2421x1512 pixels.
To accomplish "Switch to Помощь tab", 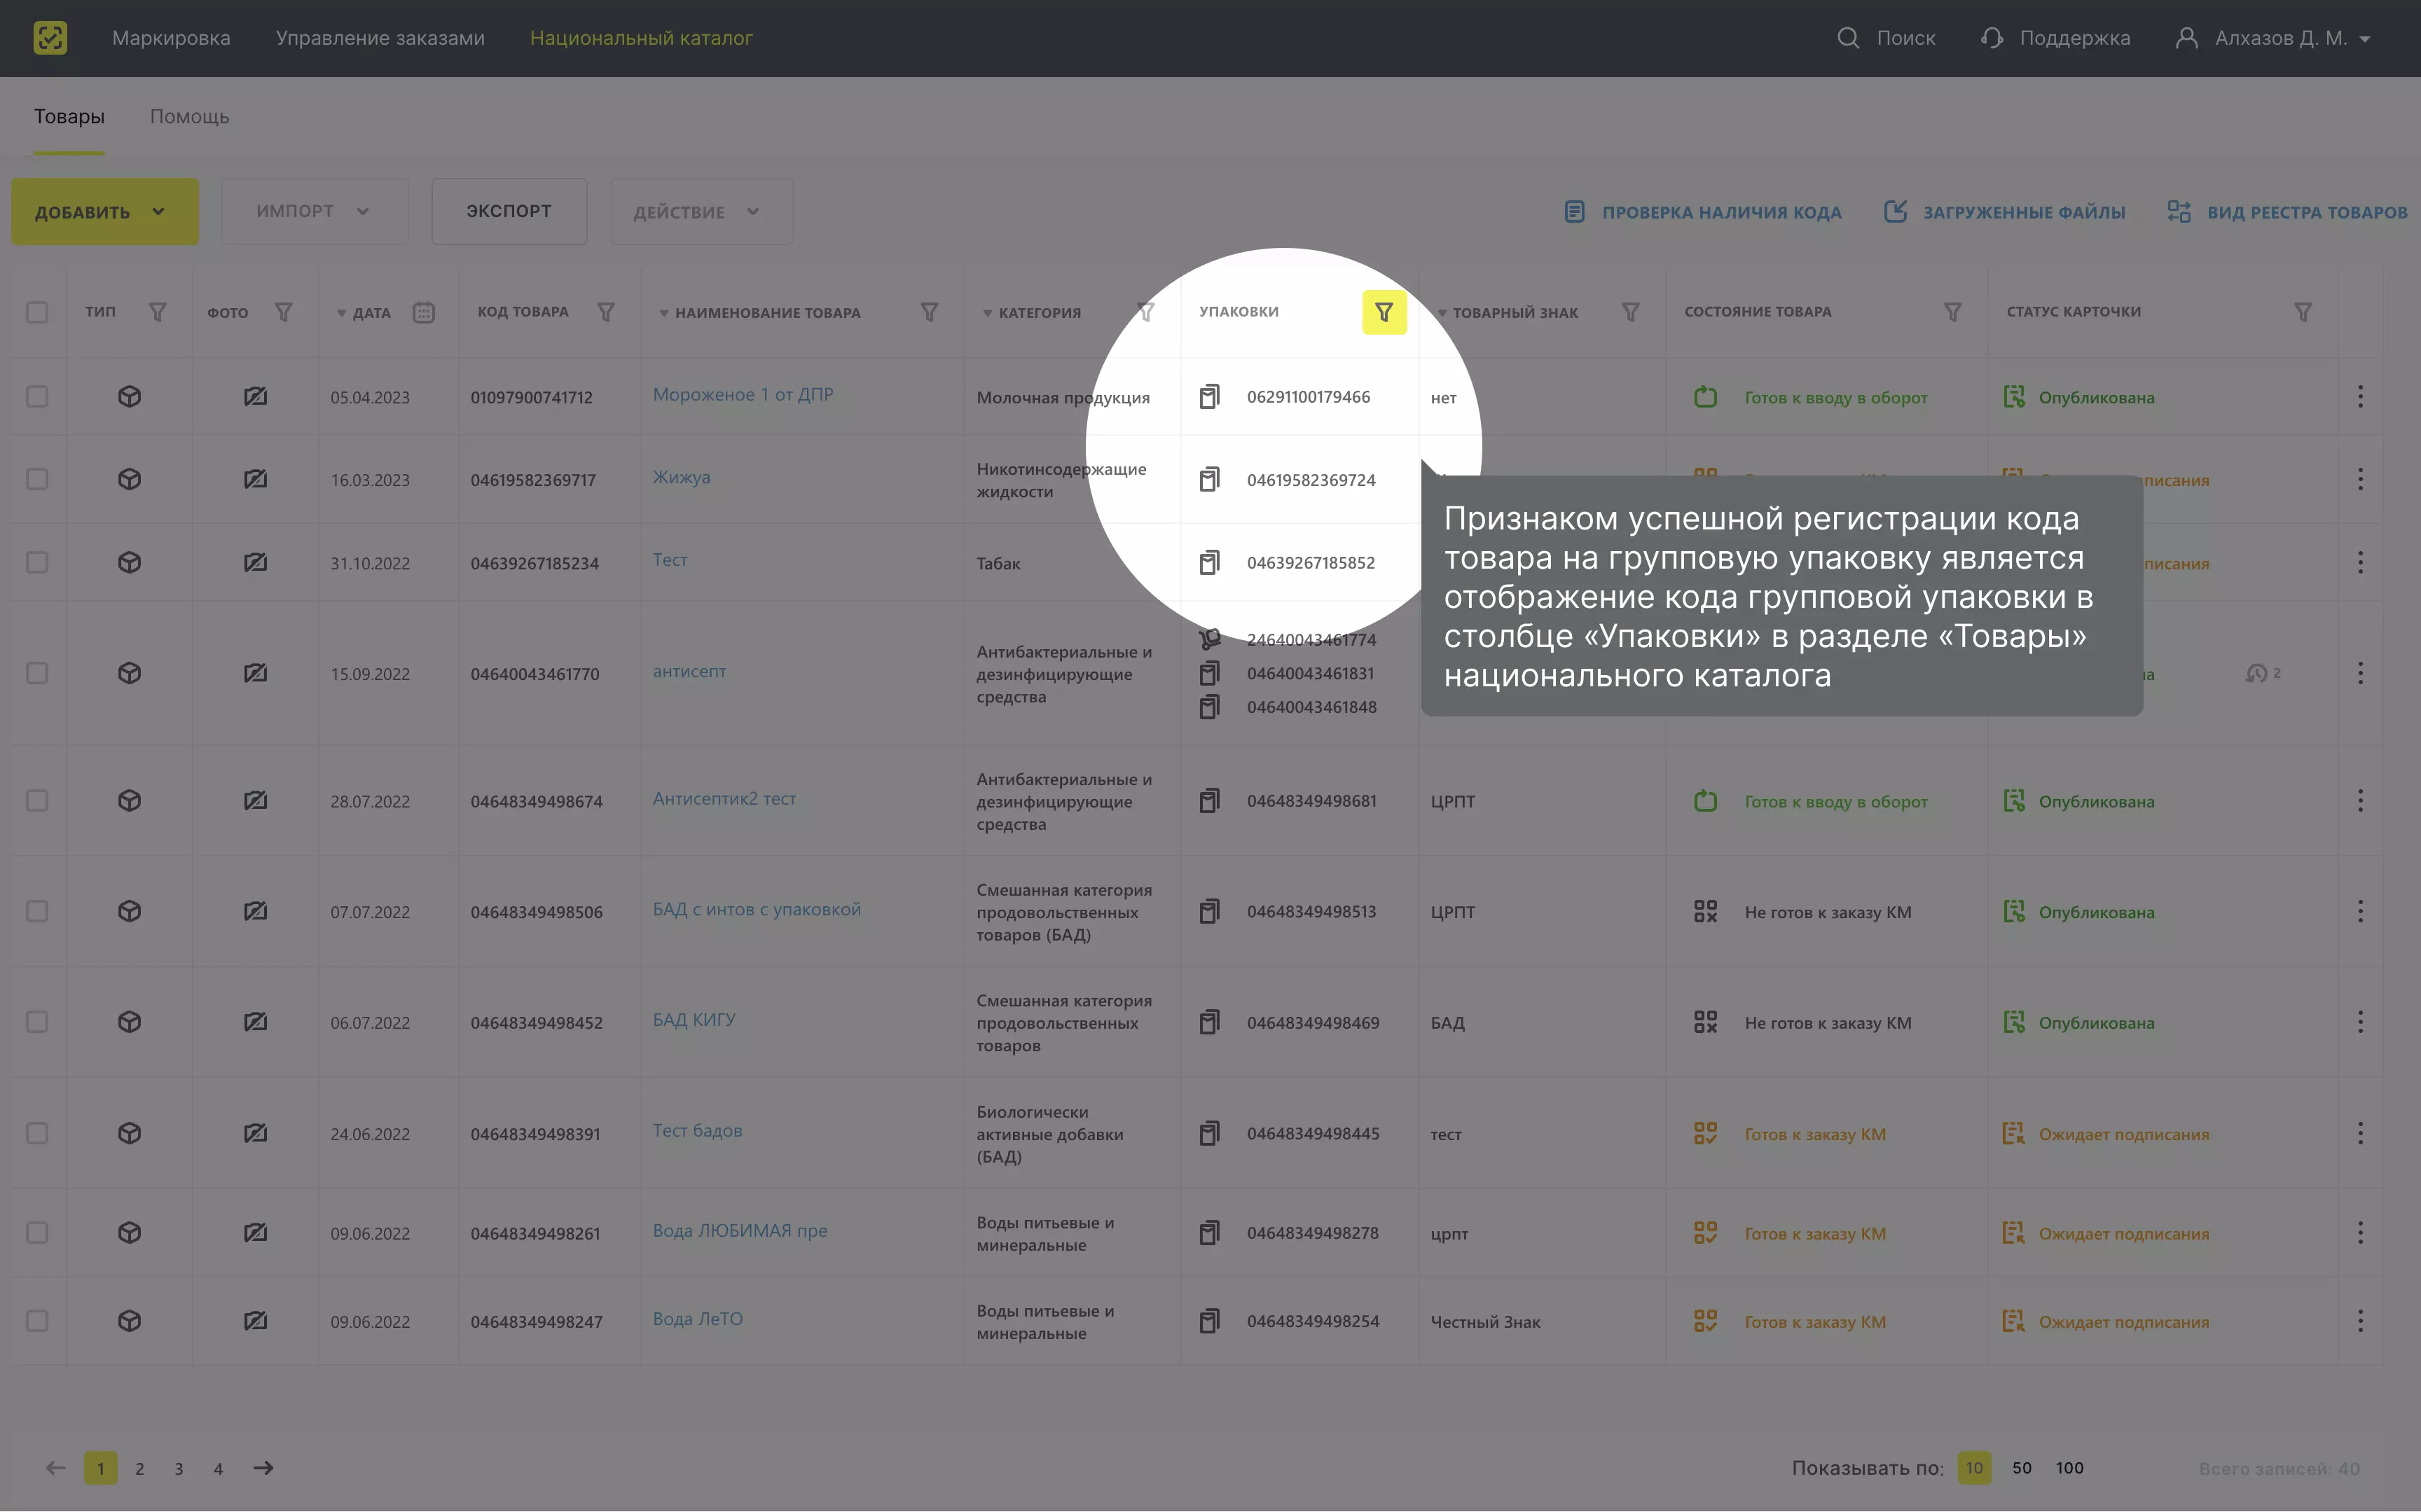I will pos(190,116).
